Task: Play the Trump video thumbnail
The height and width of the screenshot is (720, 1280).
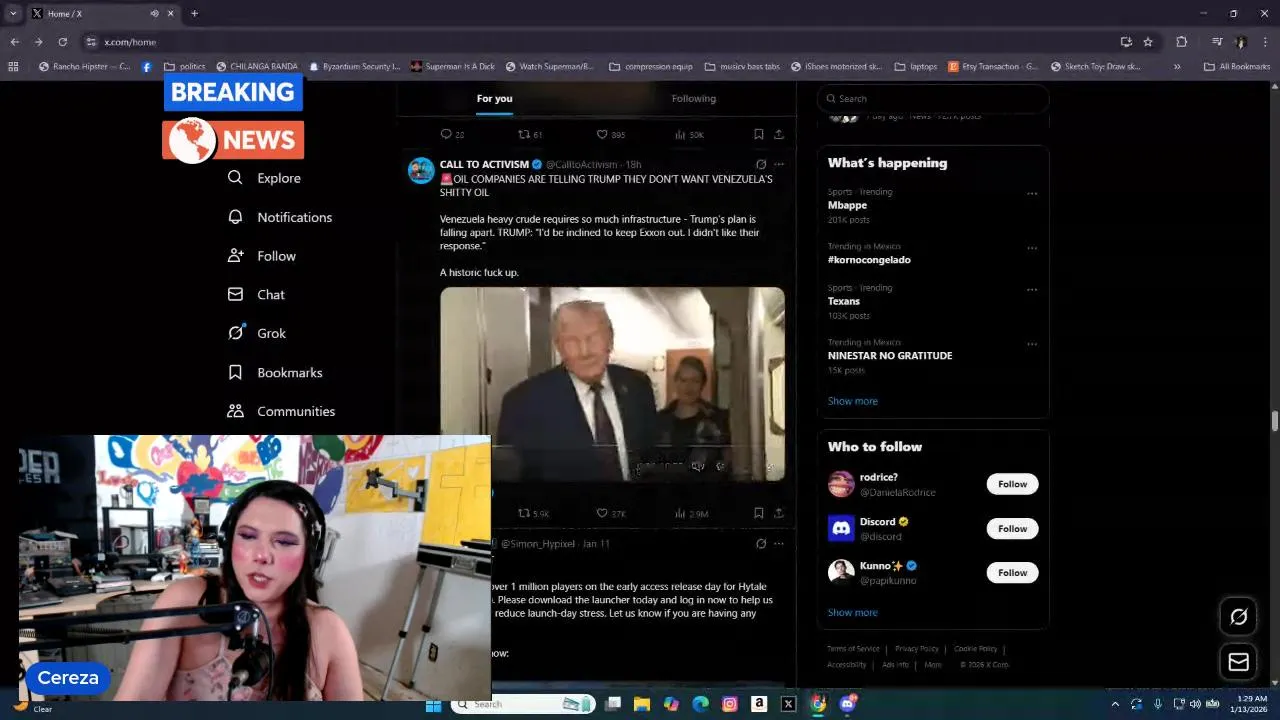Action: click(x=612, y=384)
